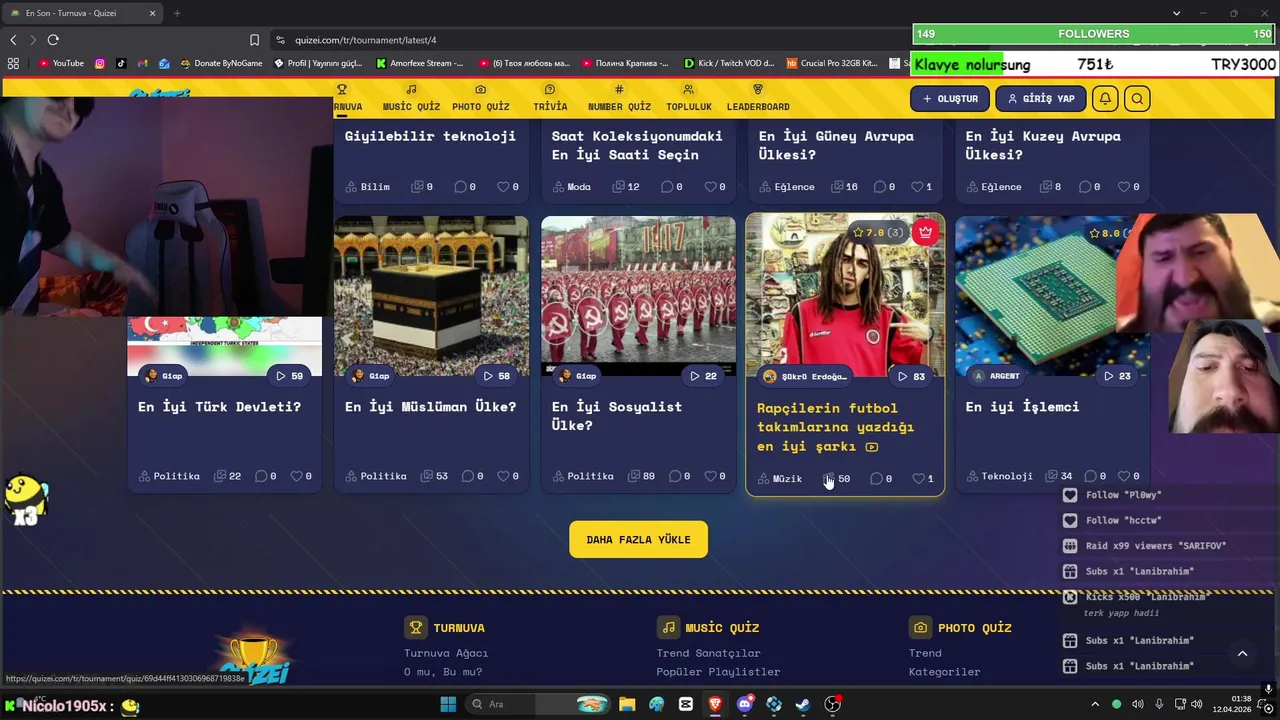Open footer link Trend Sanatçılar
This screenshot has height=720, width=1280.
[x=708, y=653]
